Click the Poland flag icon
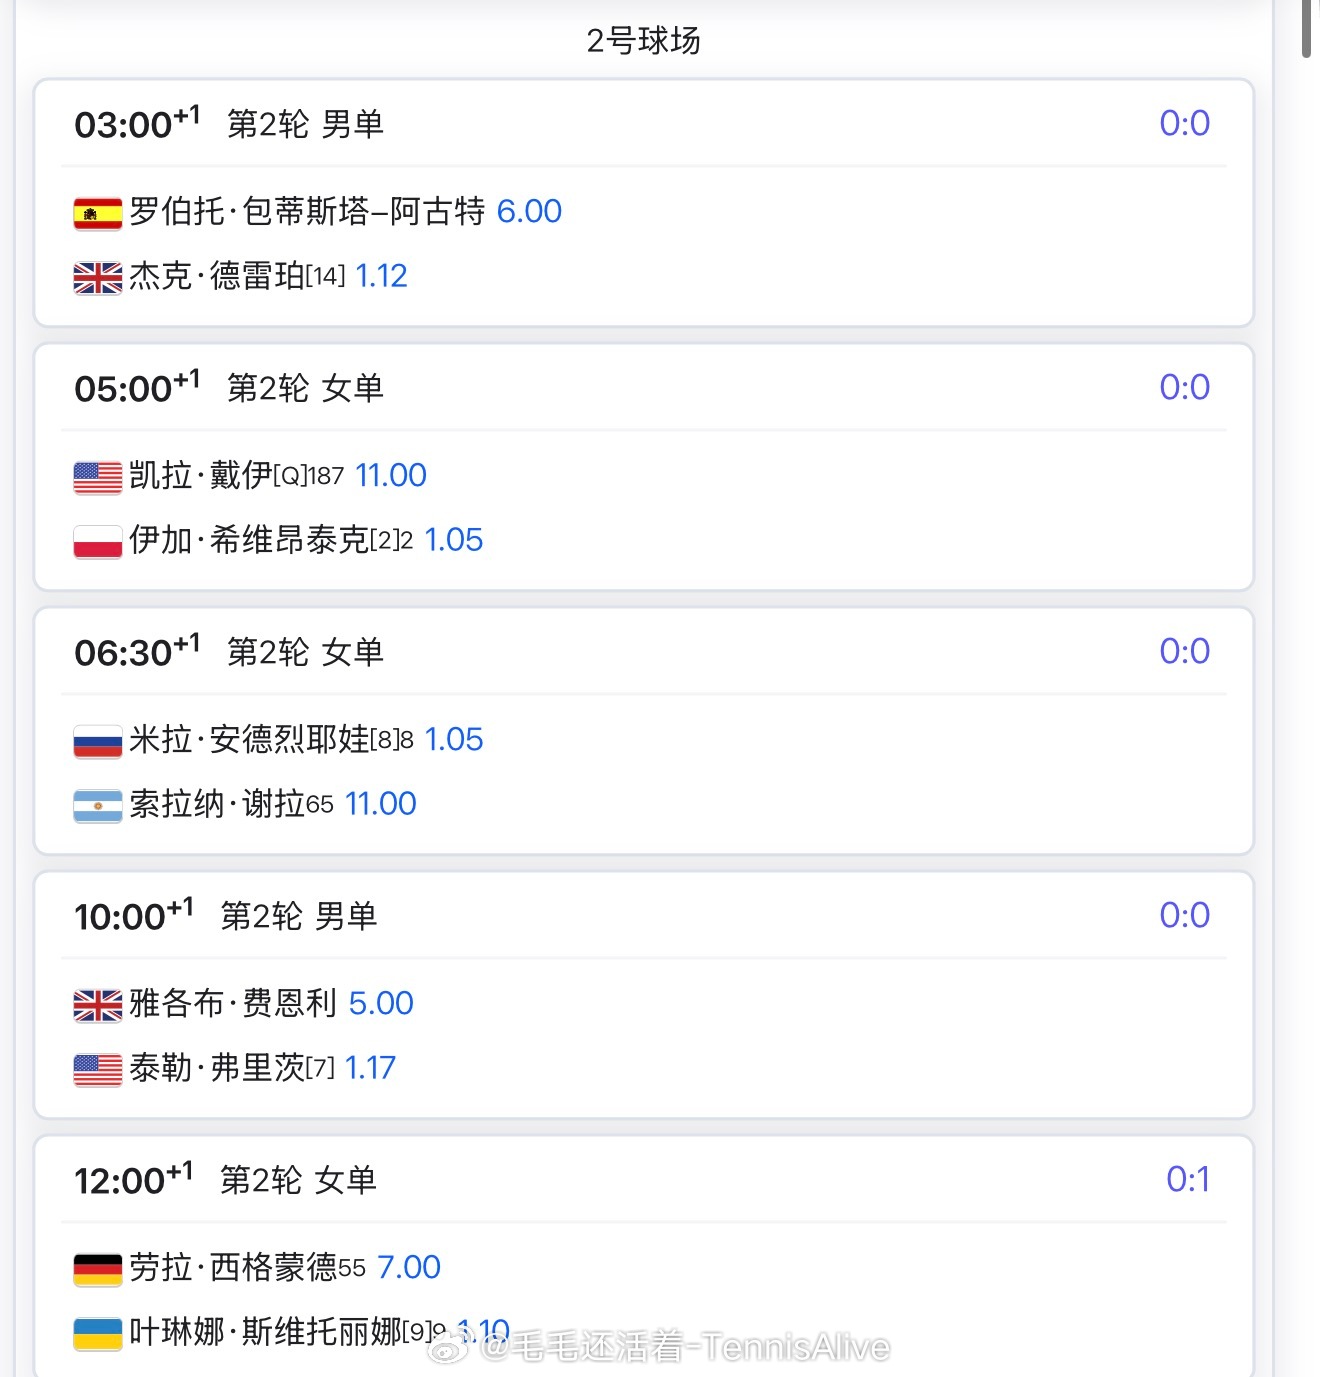 (x=98, y=541)
